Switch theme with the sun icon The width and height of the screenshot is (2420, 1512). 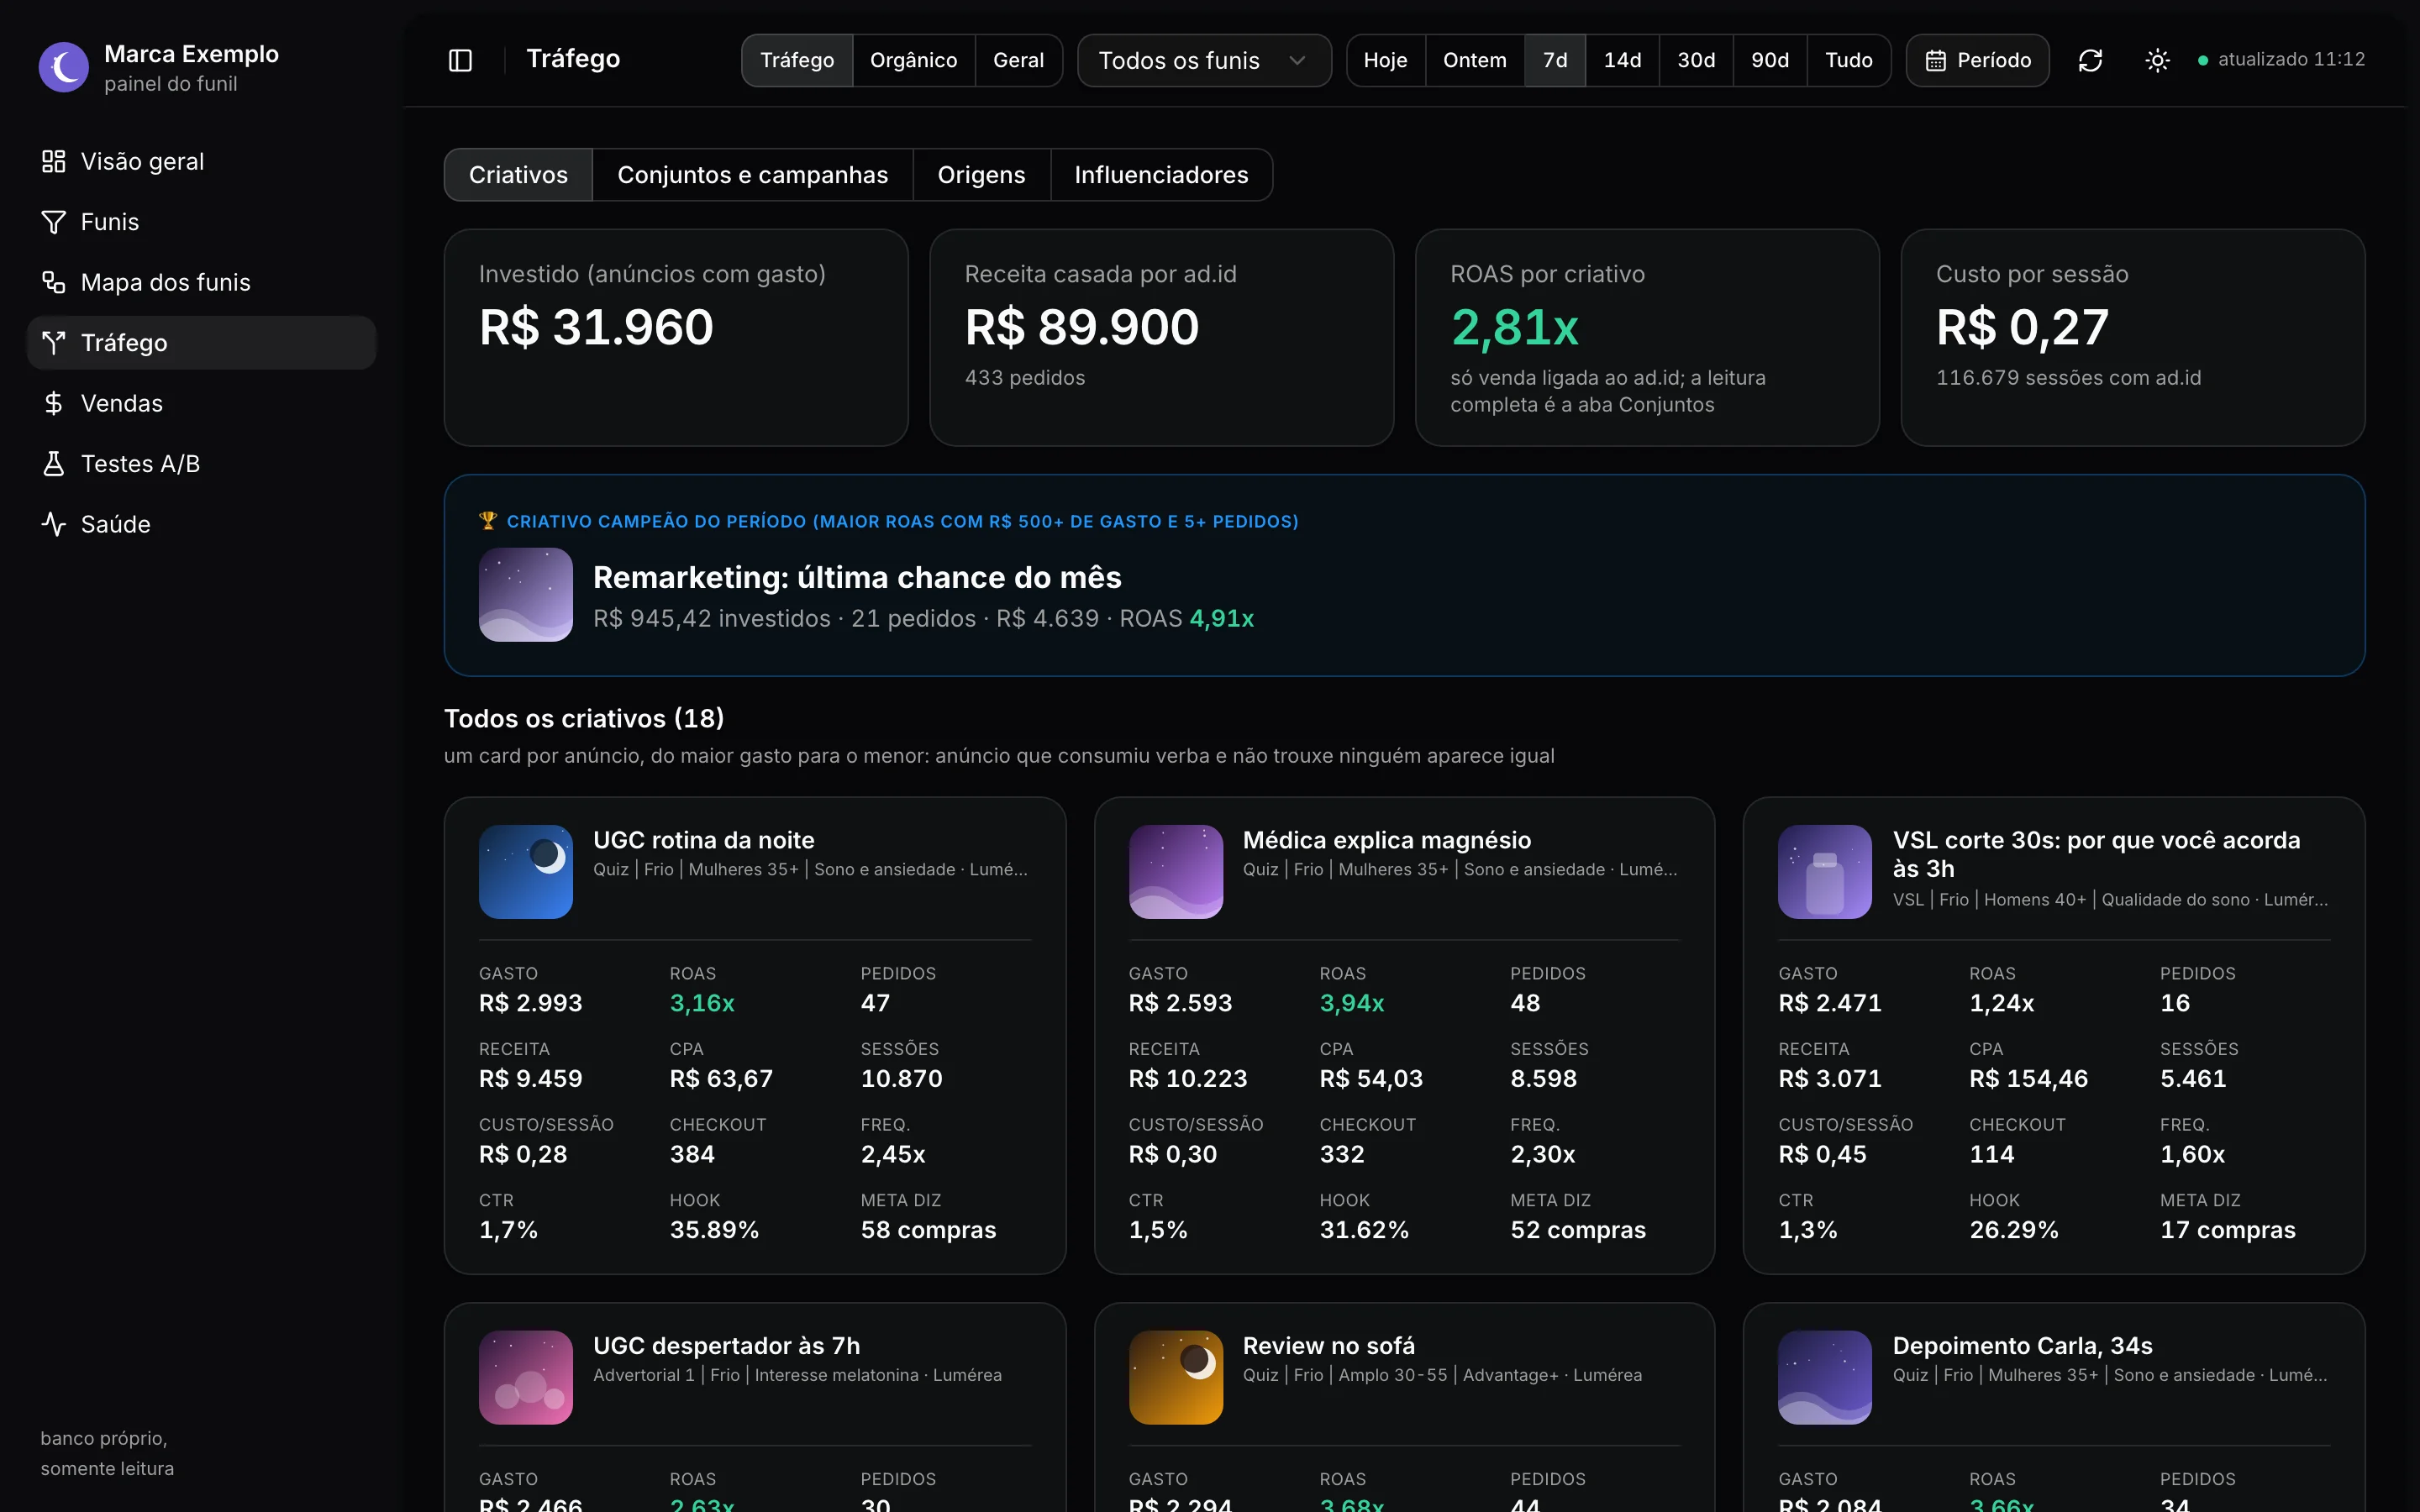[2157, 60]
